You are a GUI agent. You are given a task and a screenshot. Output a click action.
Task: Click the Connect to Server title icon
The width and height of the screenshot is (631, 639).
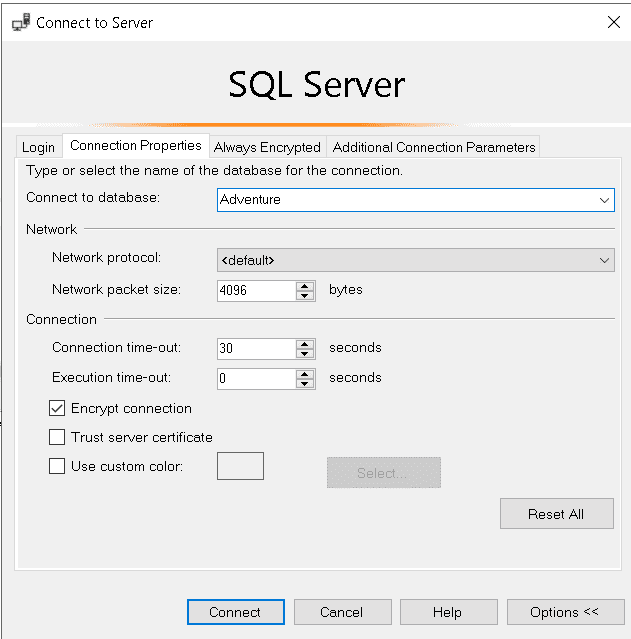point(21,22)
